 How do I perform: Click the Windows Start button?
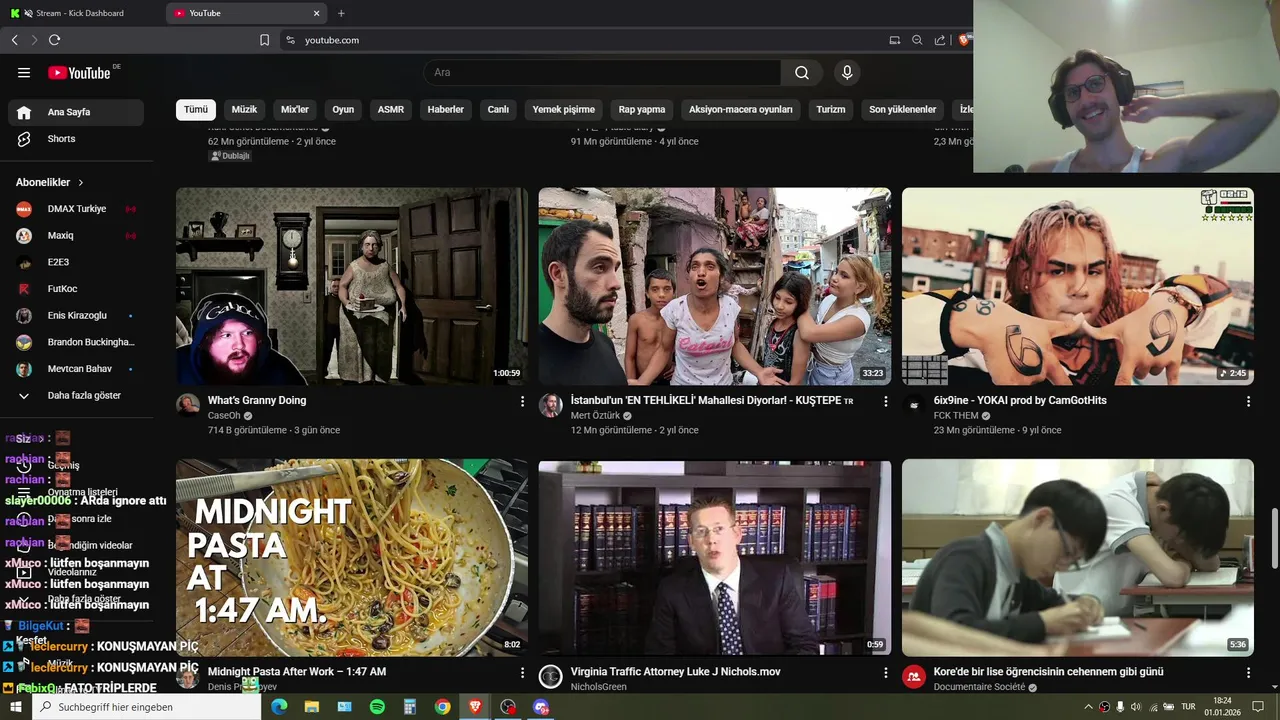(15, 707)
